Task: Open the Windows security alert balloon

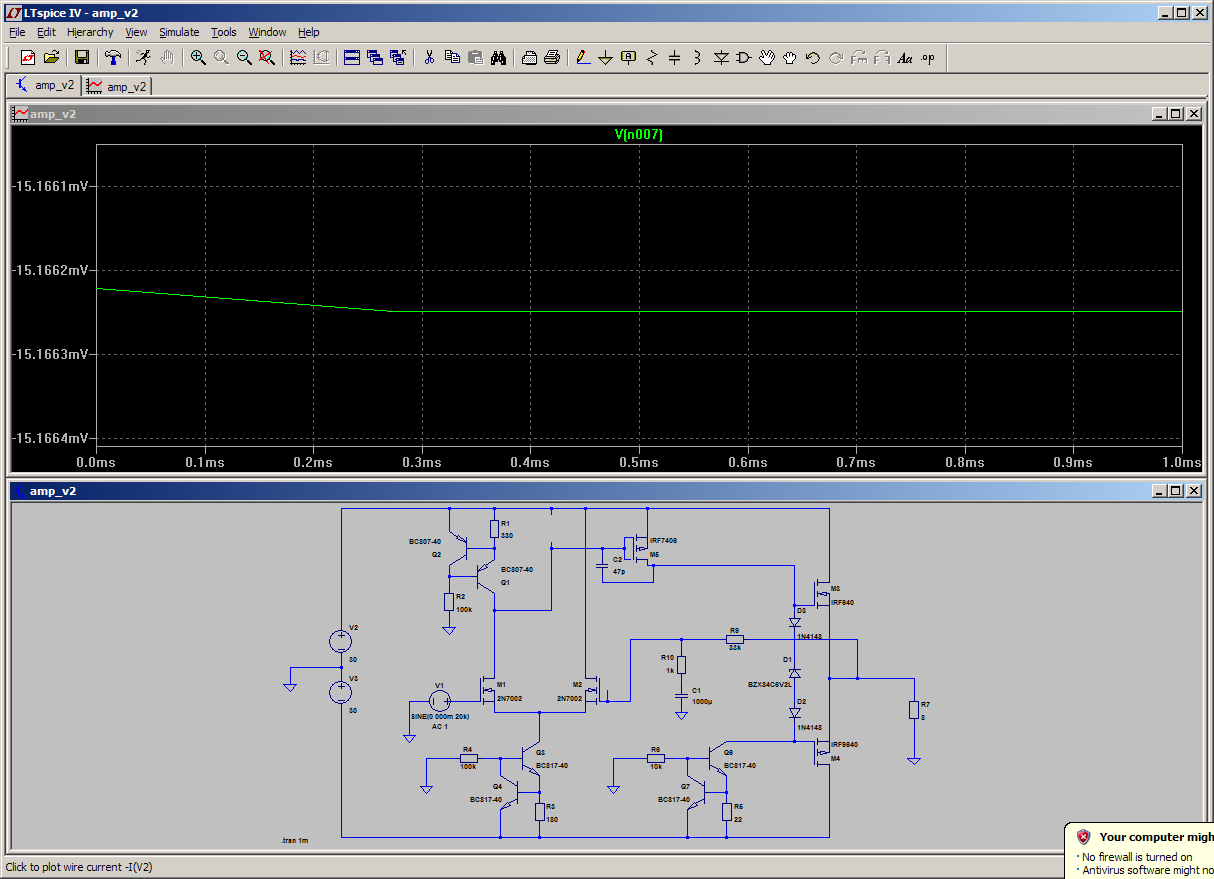Action: [x=1140, y=851]
